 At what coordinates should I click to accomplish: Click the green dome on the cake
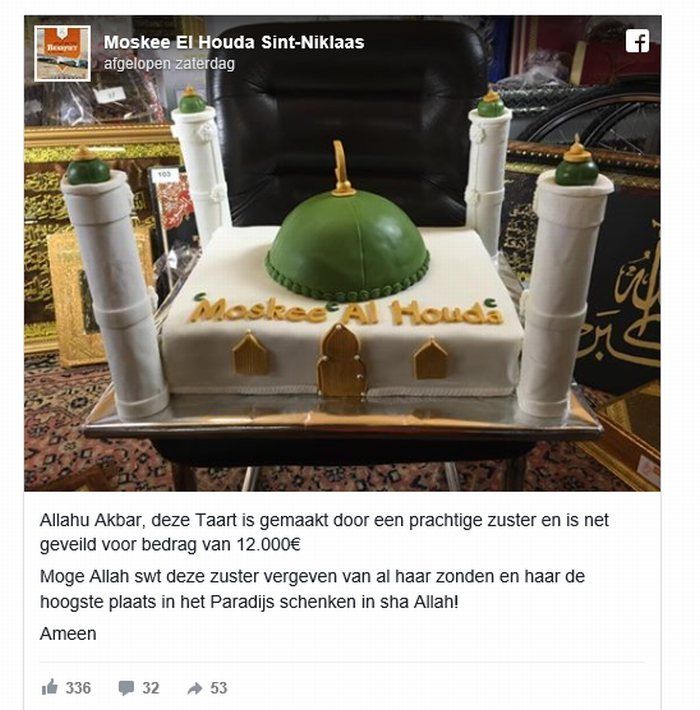pos(347,247)
